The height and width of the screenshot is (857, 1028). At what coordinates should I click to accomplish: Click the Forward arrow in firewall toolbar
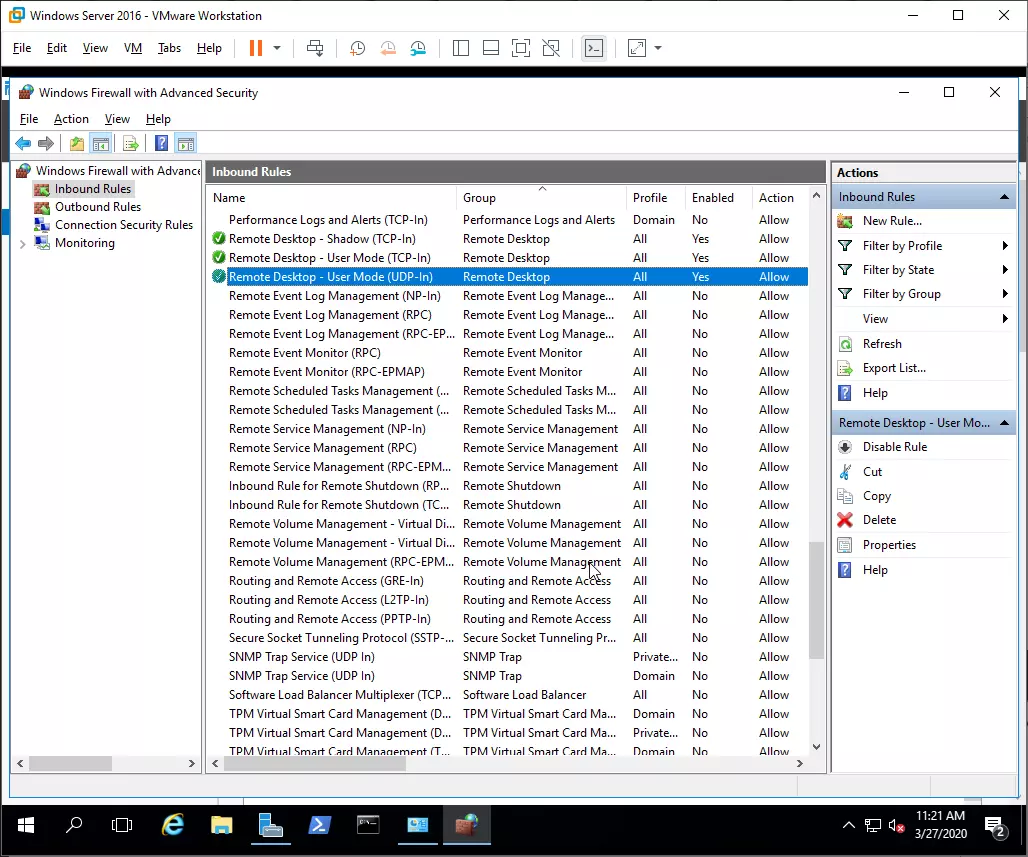pyautogui.click(x=46, y=143)
